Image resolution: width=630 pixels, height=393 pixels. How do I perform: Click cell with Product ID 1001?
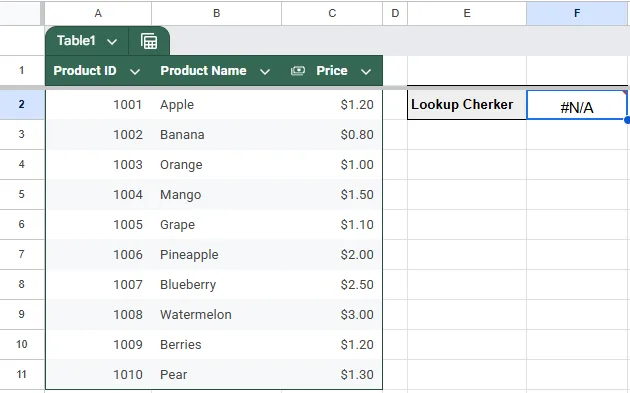(x=98, y=104)
